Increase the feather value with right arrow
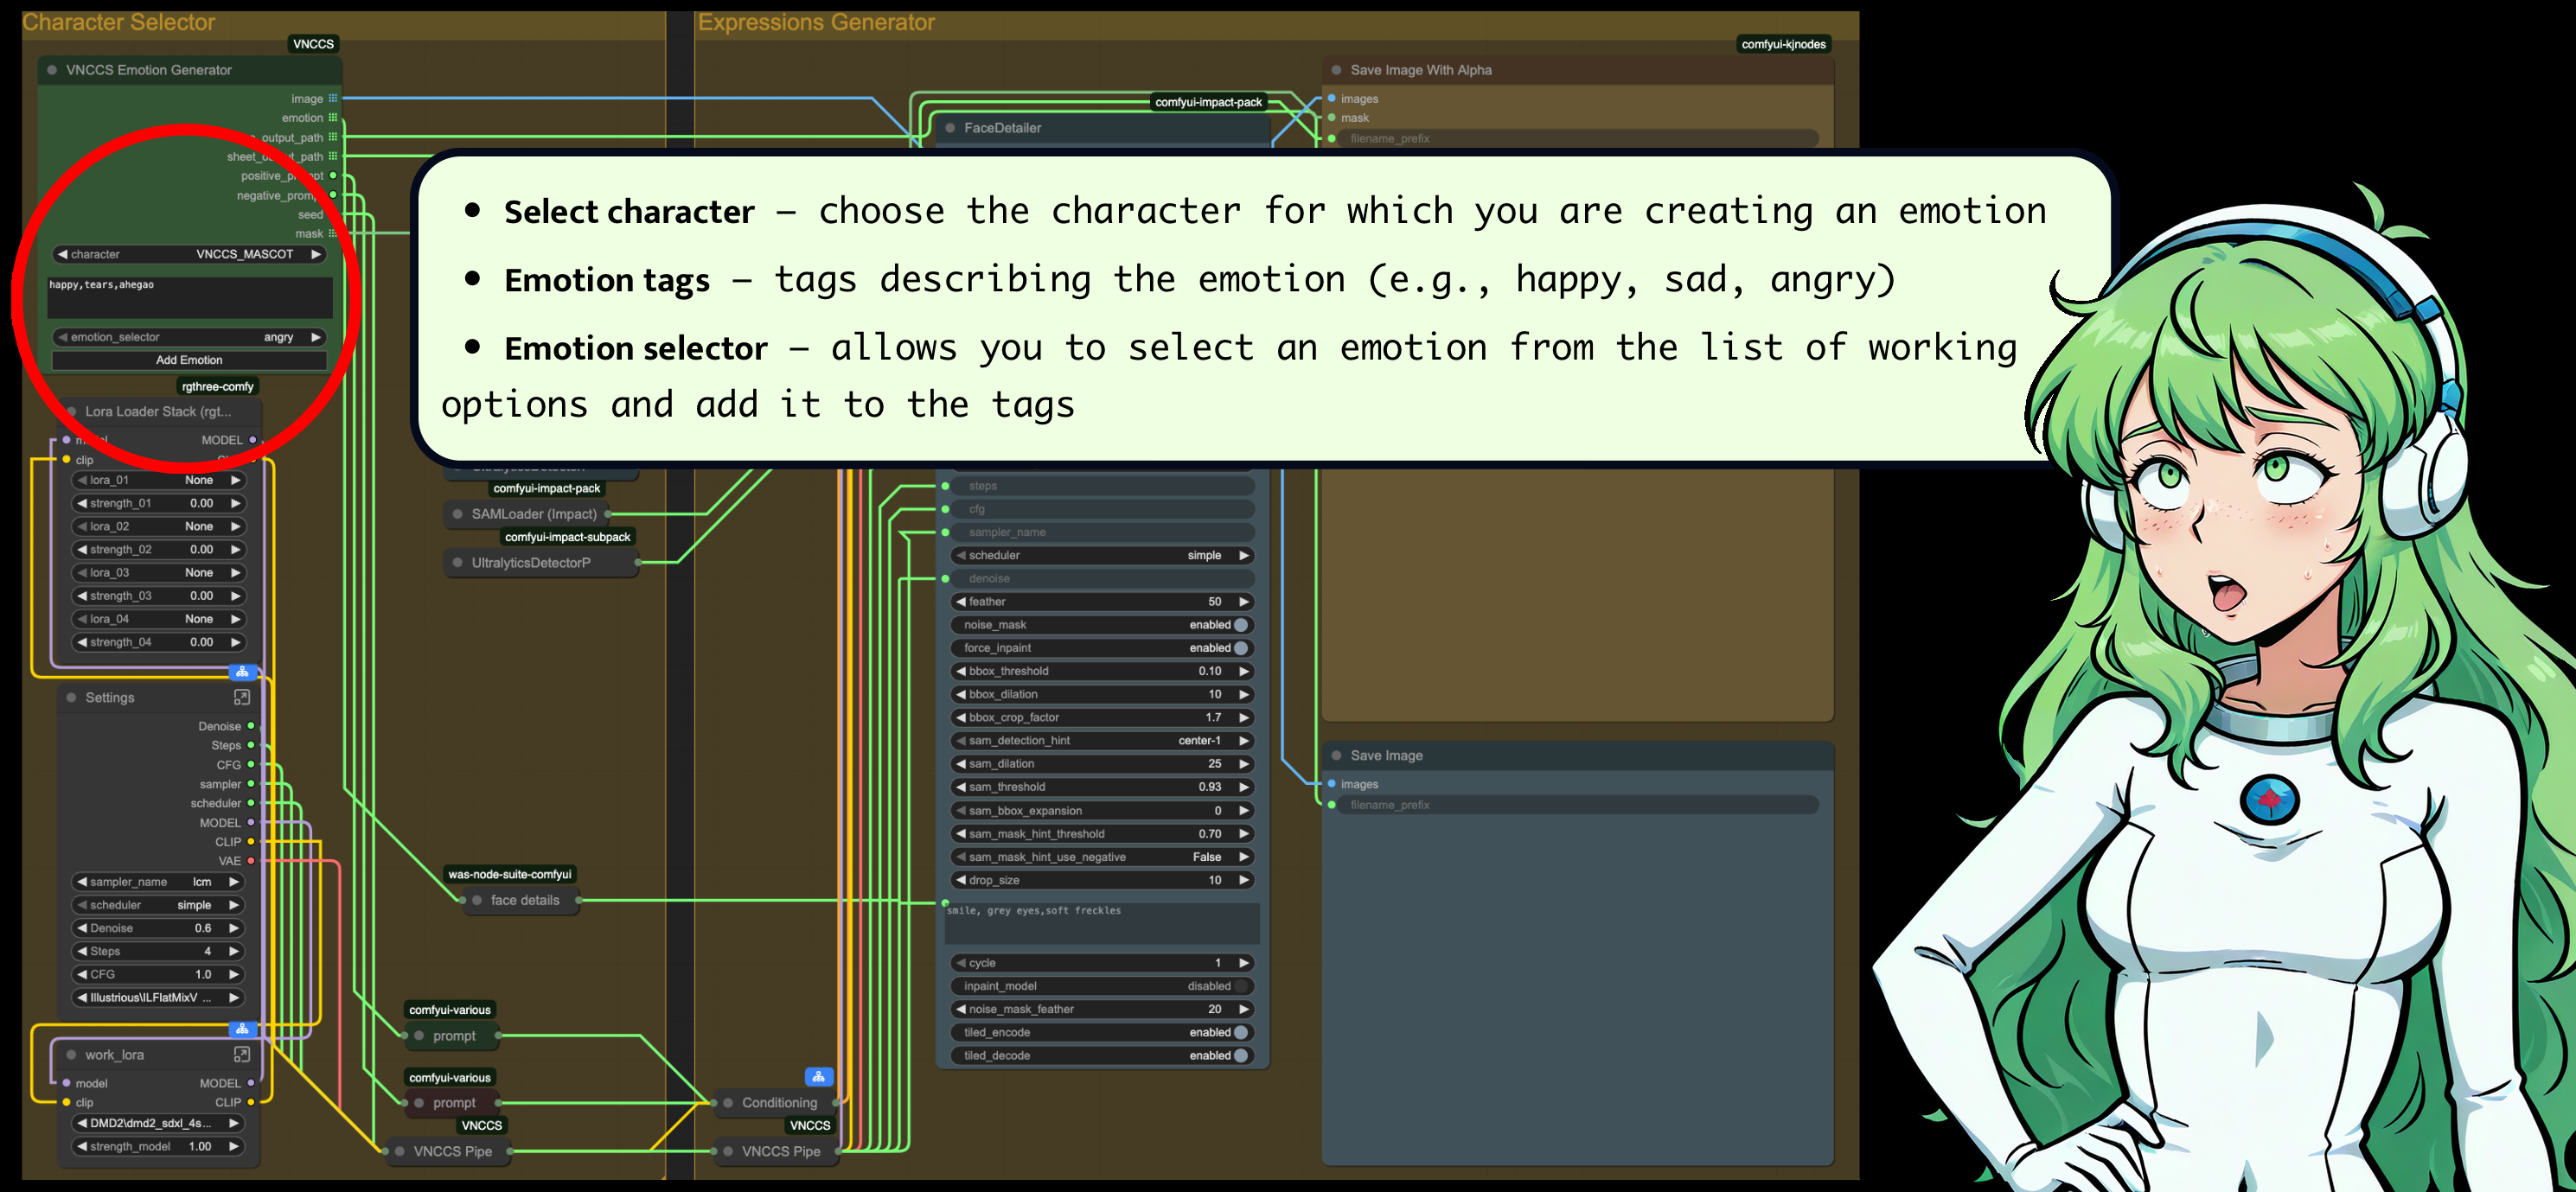 point(1244,602)
